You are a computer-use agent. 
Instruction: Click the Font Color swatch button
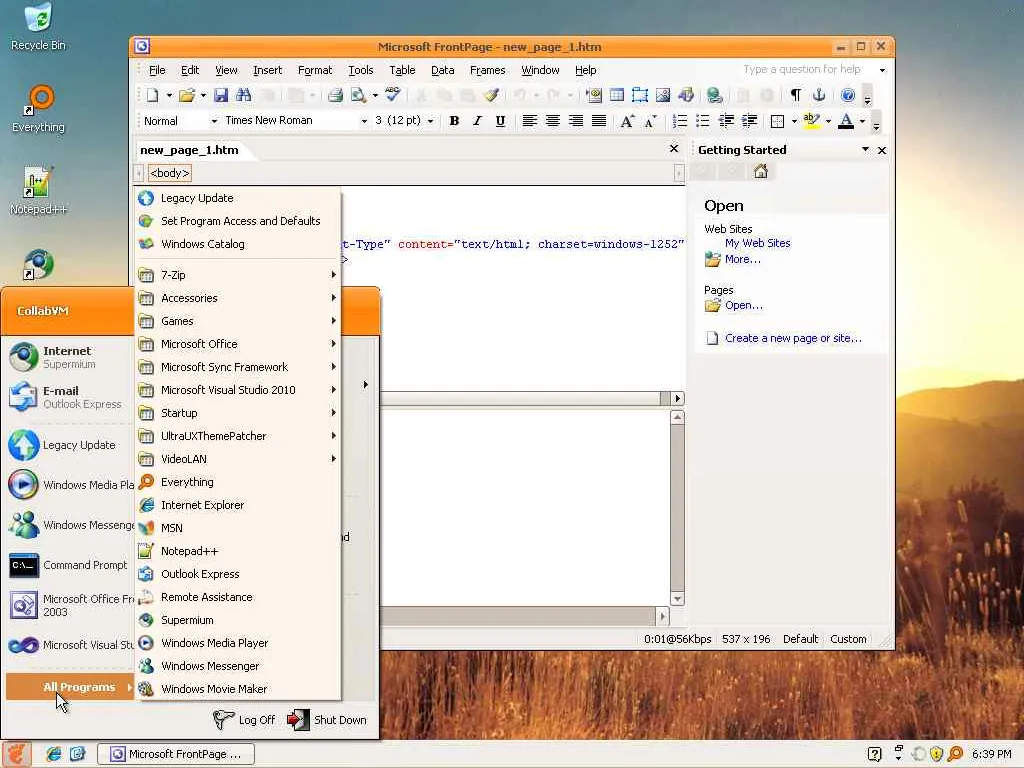coord(846,121)
